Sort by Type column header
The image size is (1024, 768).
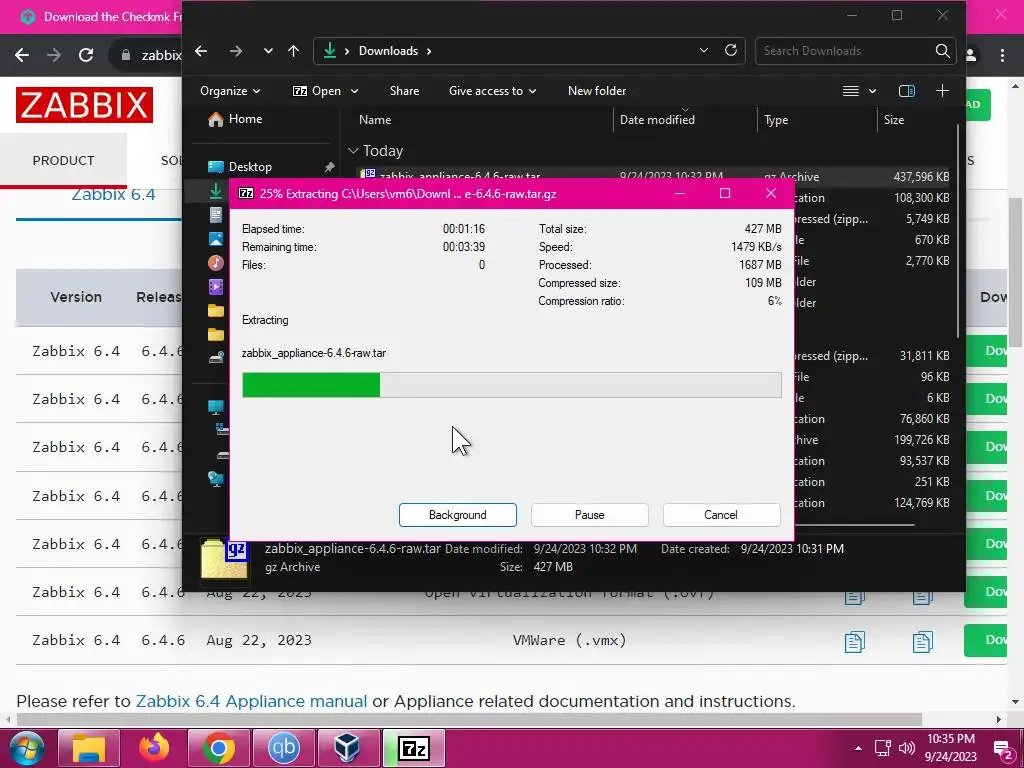click(x=776, y=120)
